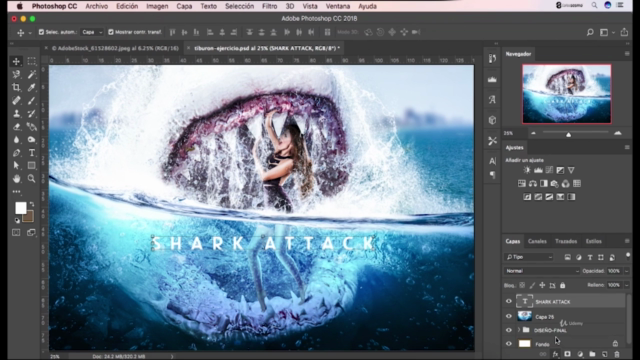Open the Tipo layer filter dropdown
This screenshot has width=640, height=360.
[x=529, y=257]
